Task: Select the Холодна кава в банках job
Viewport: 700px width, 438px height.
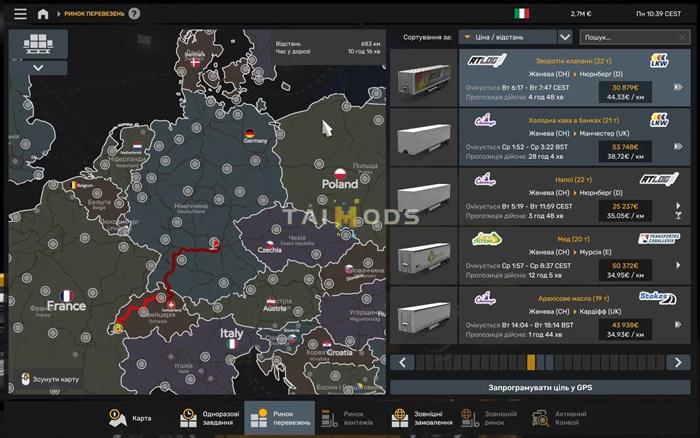Action: click(575, 137)
